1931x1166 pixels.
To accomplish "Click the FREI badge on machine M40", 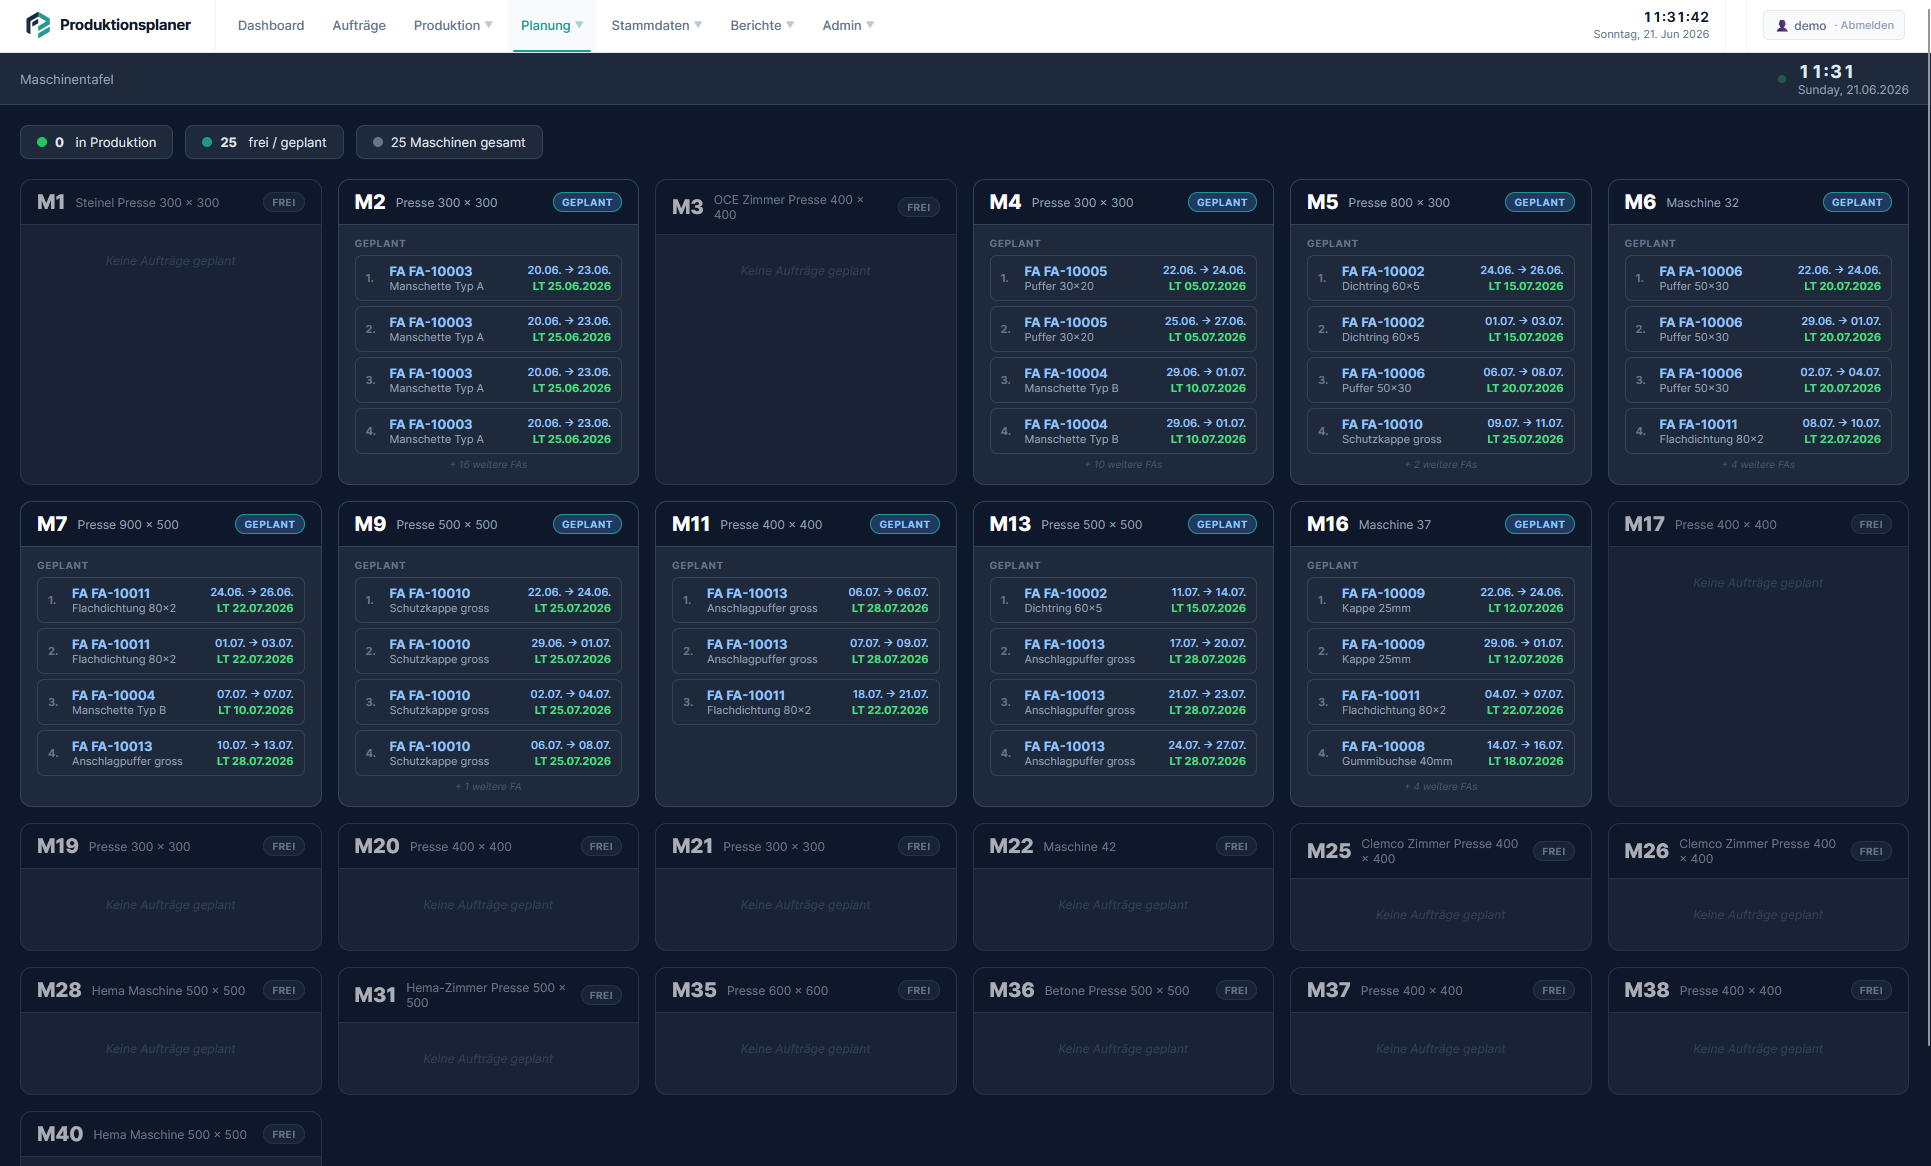I will [x=284, y=1134].
